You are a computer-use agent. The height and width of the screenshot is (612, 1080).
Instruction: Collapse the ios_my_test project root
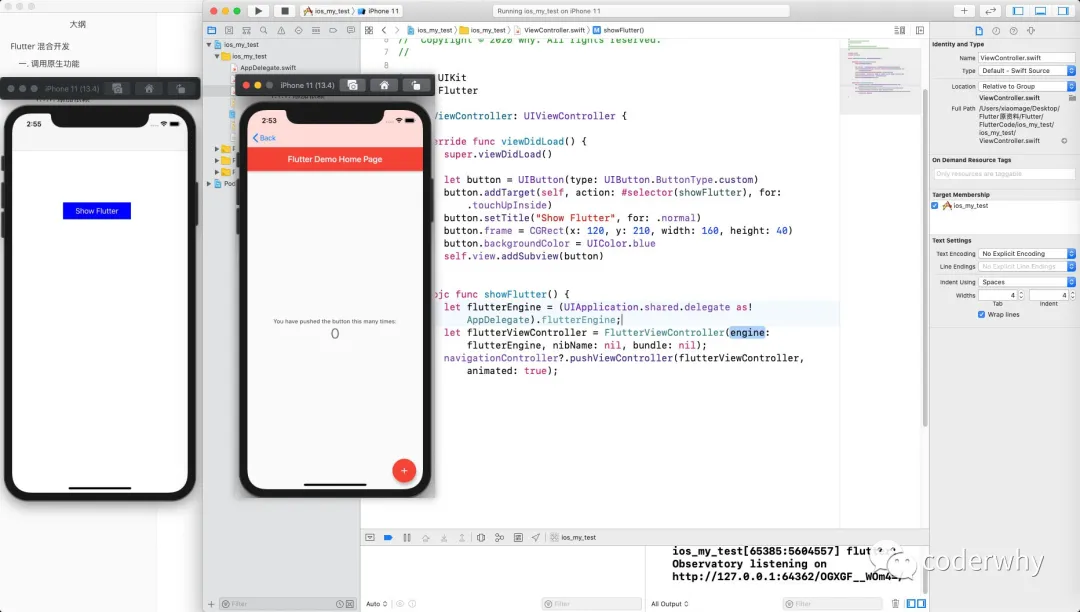pos(209,45)
